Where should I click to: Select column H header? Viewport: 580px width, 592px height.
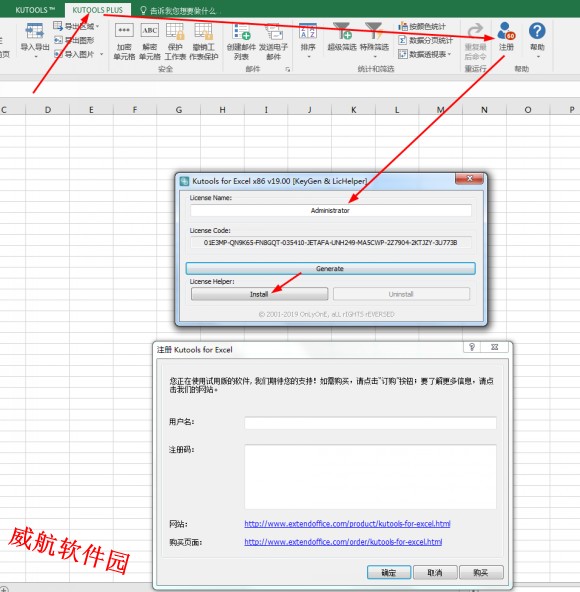click(x=222, y=110)
